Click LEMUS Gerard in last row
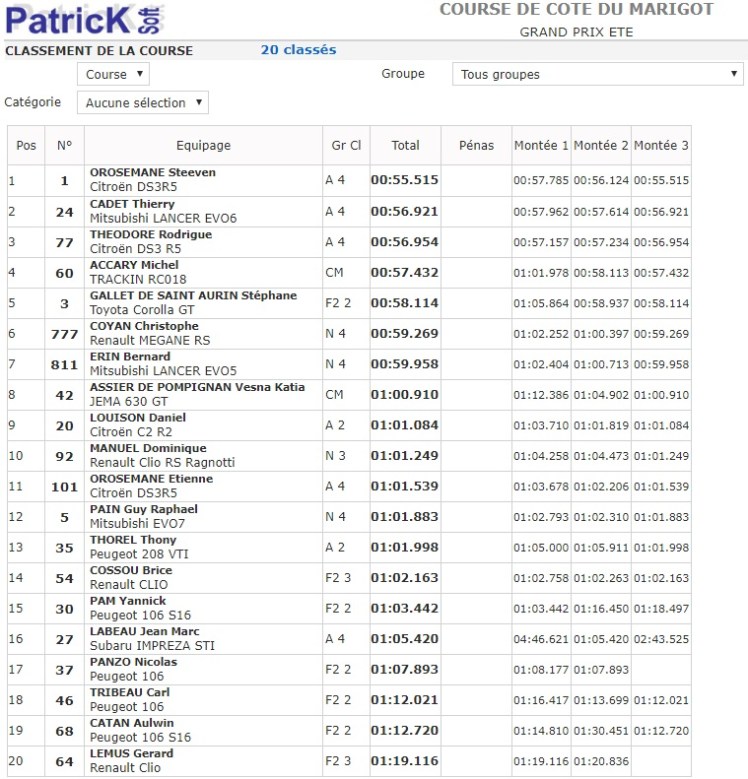 click(131, 753)
